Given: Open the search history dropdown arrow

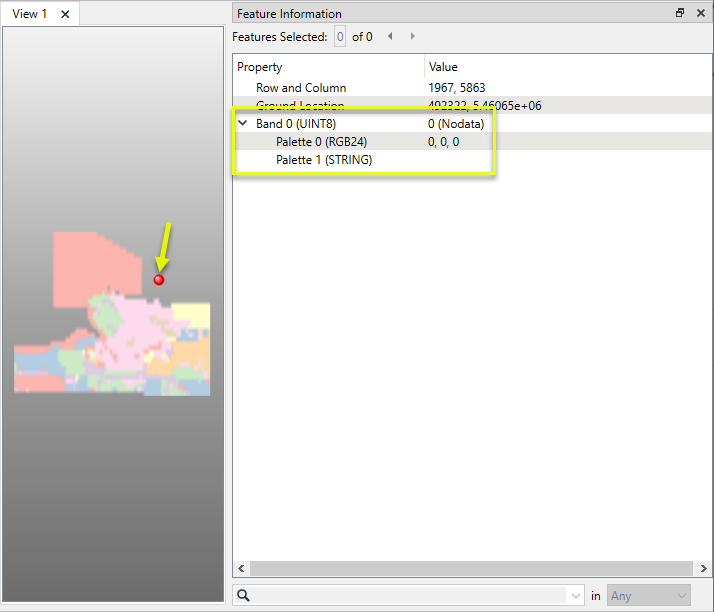Looking at the screenshot, I should (x=575, y=596).
